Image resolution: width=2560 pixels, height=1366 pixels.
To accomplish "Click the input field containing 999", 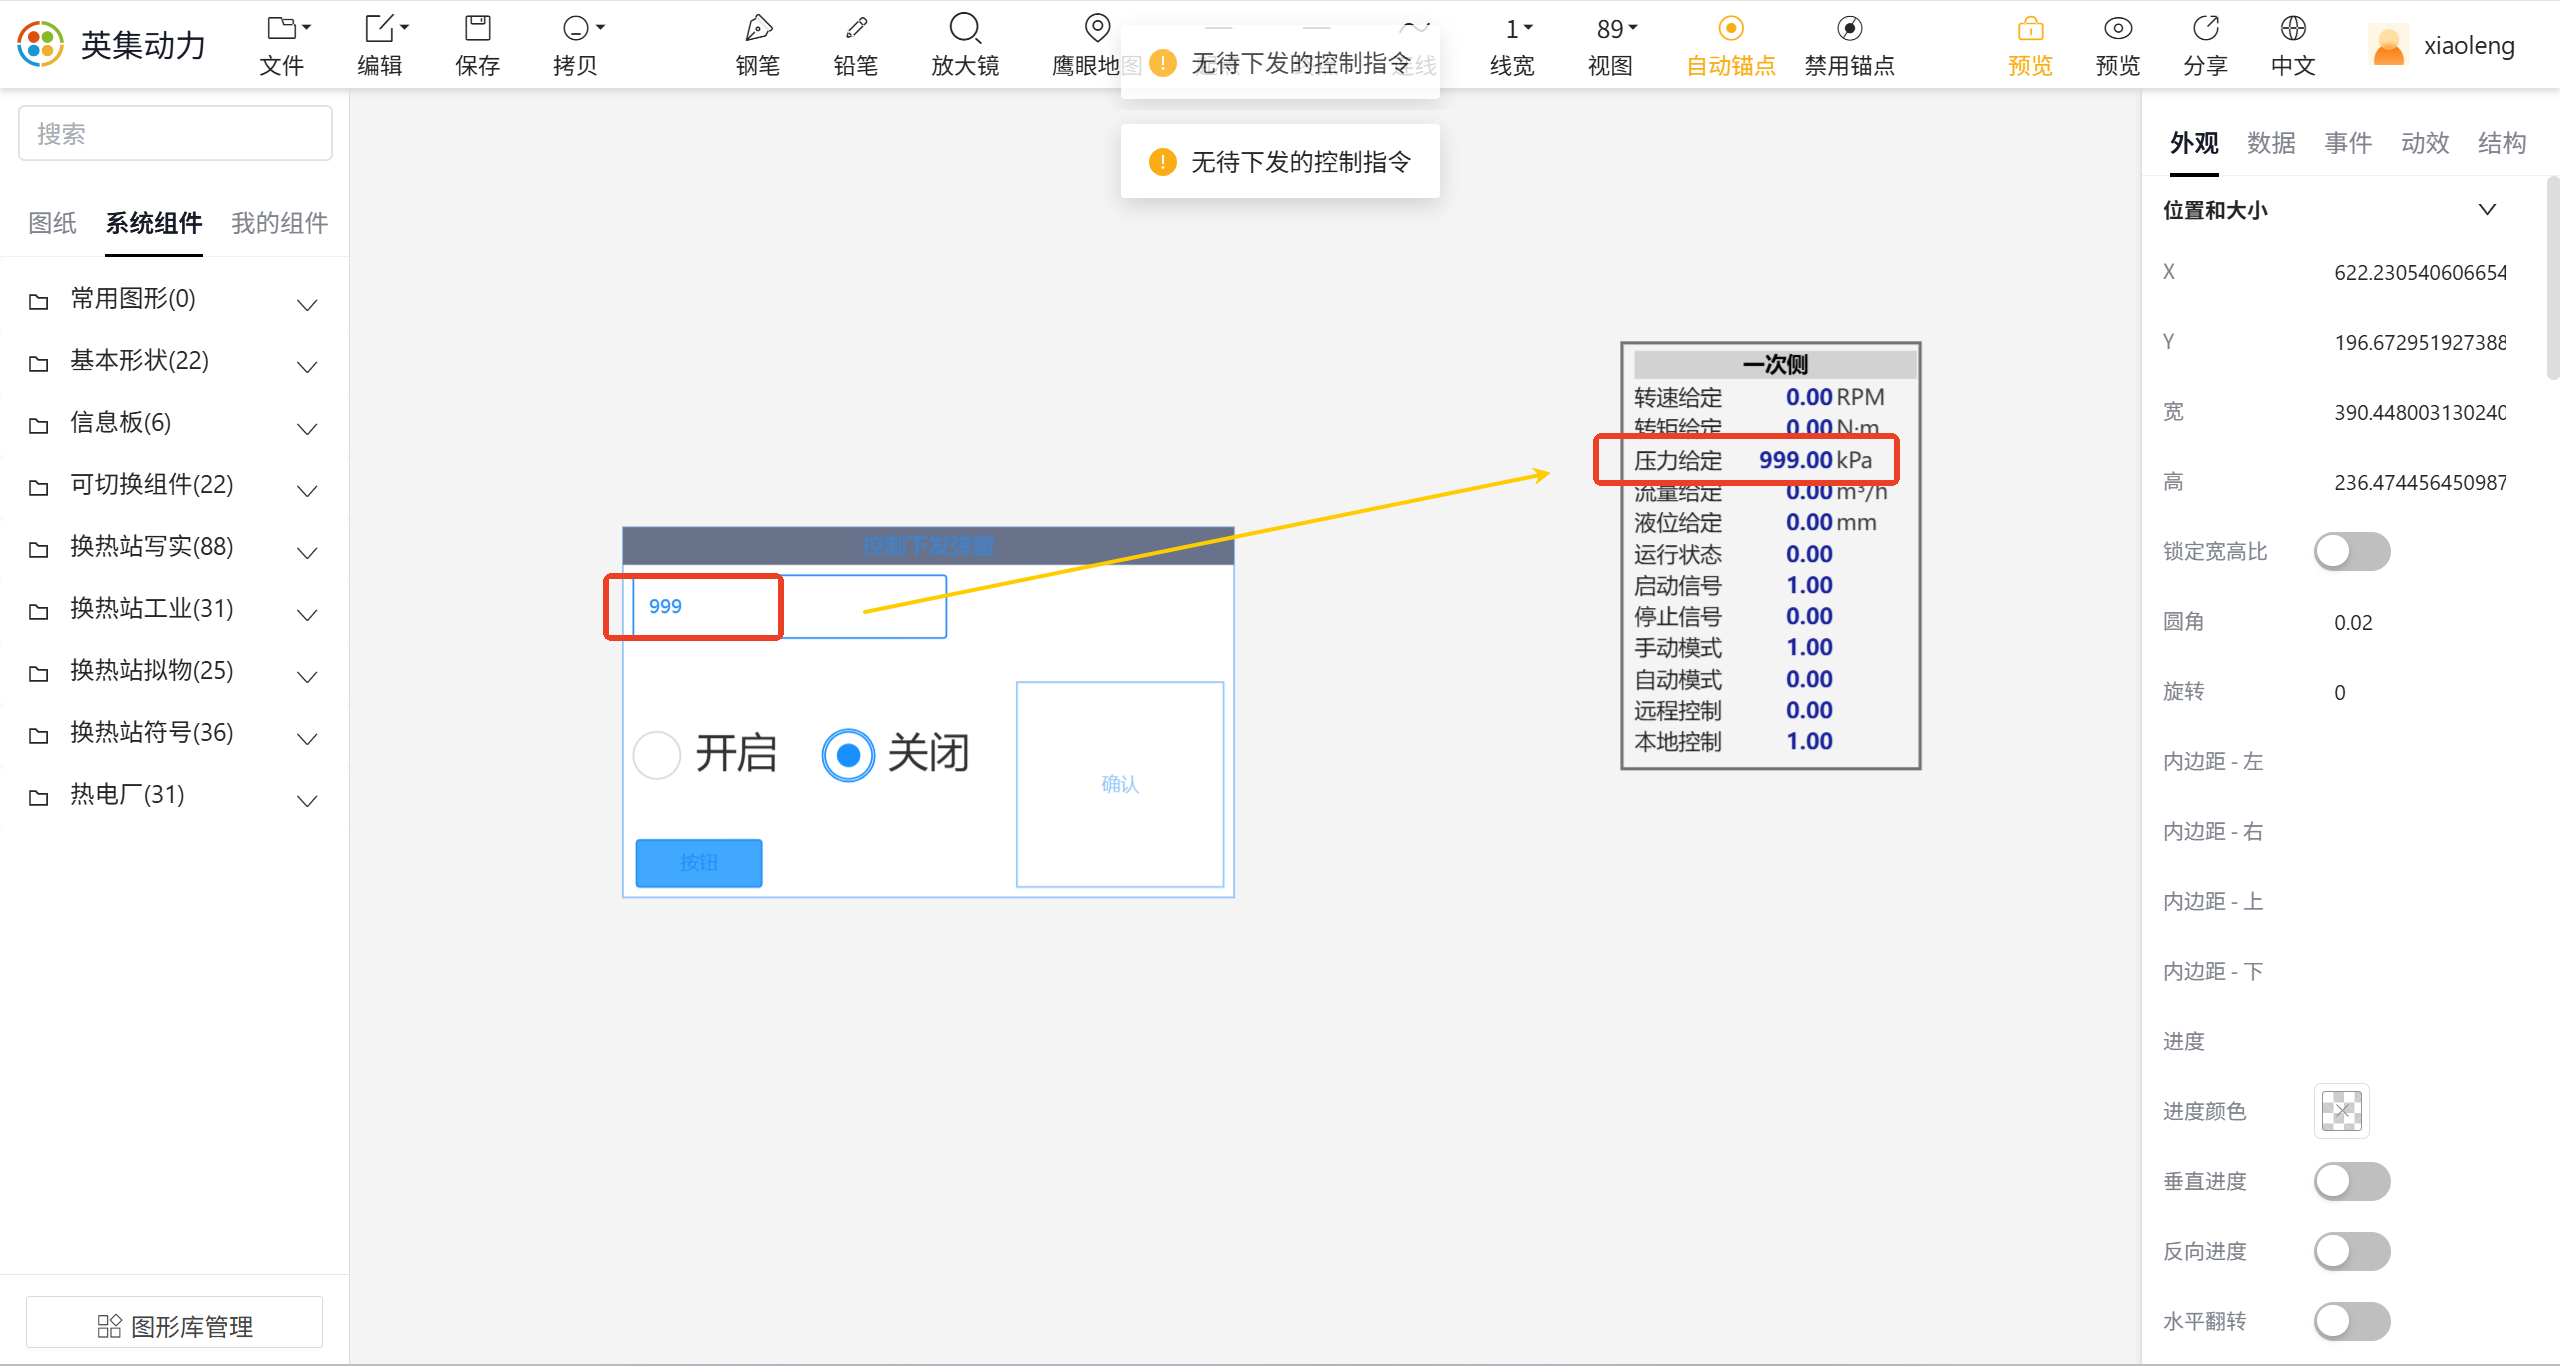I will [789, 606].
